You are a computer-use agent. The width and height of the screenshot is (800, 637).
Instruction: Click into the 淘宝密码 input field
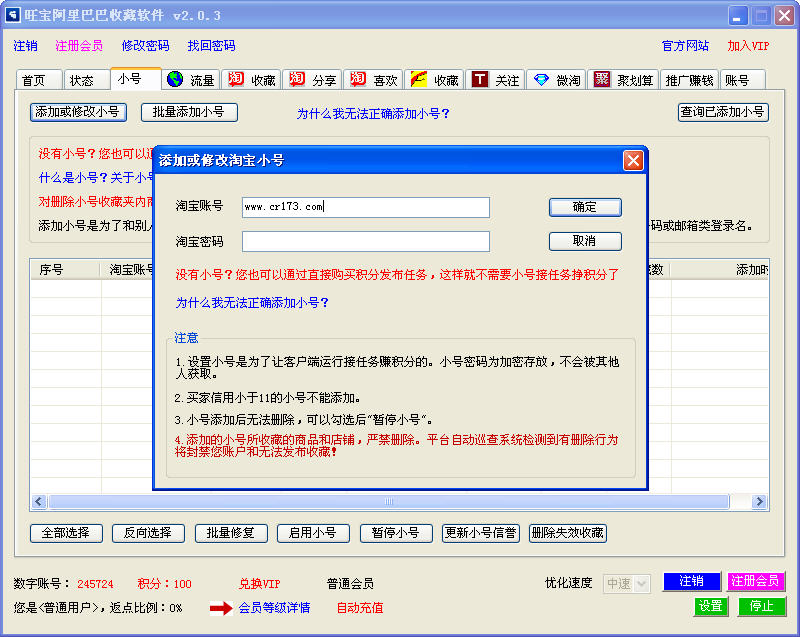tap(366, 241)
